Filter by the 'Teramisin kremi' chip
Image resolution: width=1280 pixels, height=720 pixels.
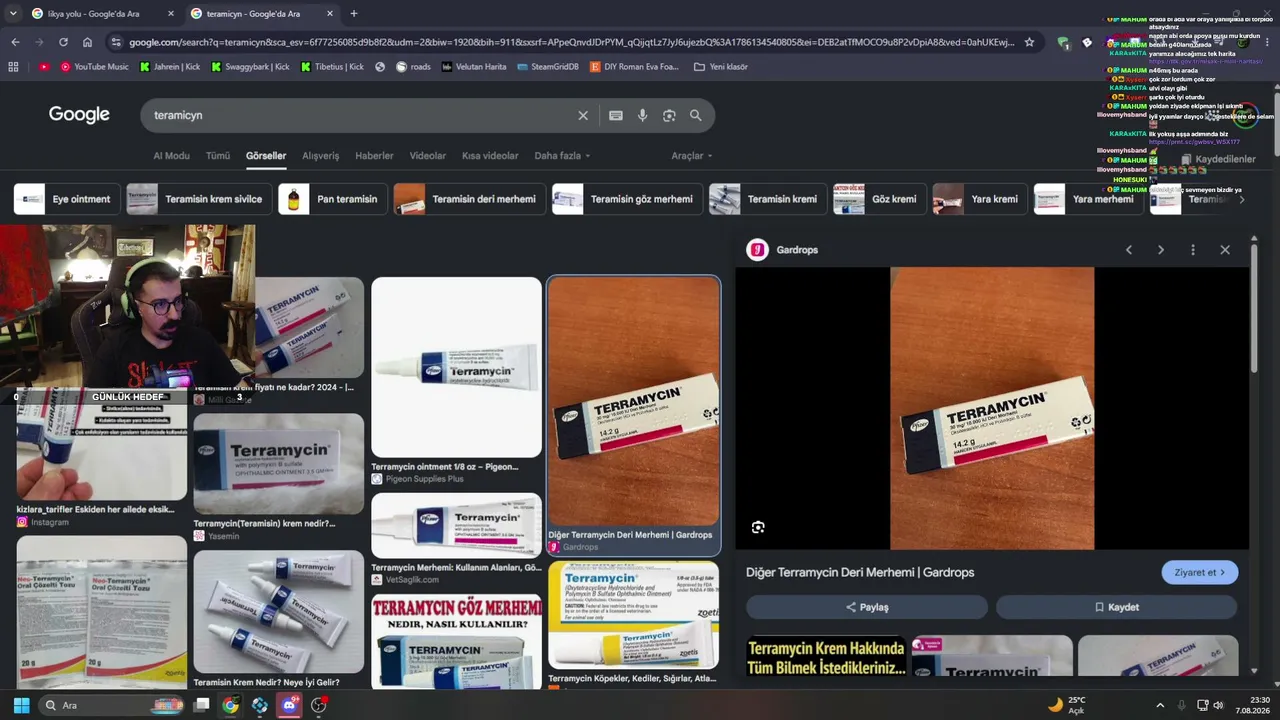click(x=768, y=199)
